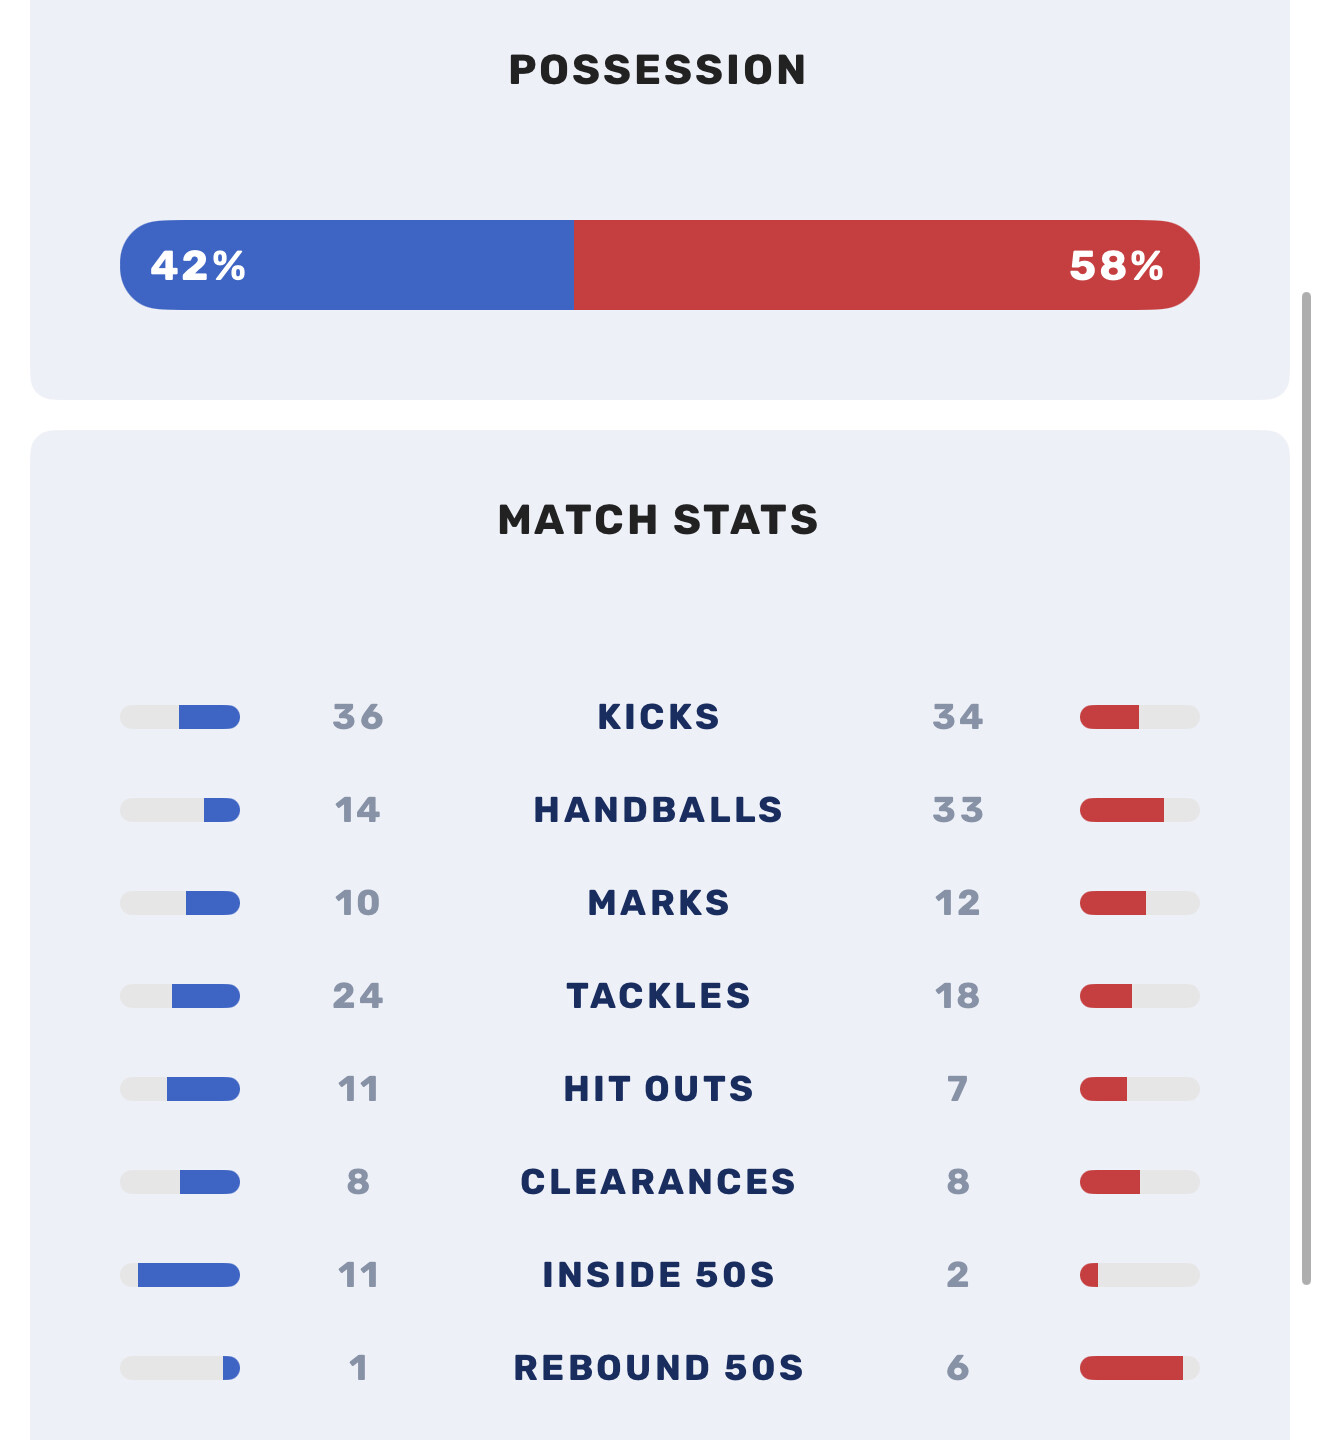The width and height of the screenshot is (1320, 1440).
Task: Tap the TACKLES stat label
Action: pos(658,996)
